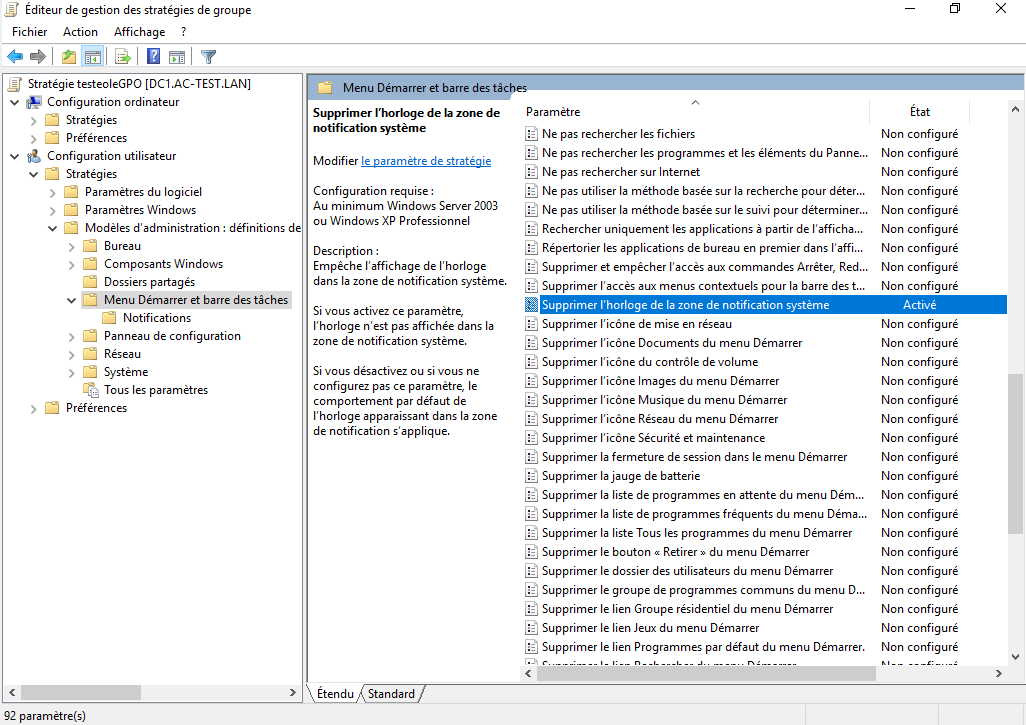This screenshot has height=725, width=1026.
Task: Expand the Réseau tree node
Action: click(x=72, y=354)
